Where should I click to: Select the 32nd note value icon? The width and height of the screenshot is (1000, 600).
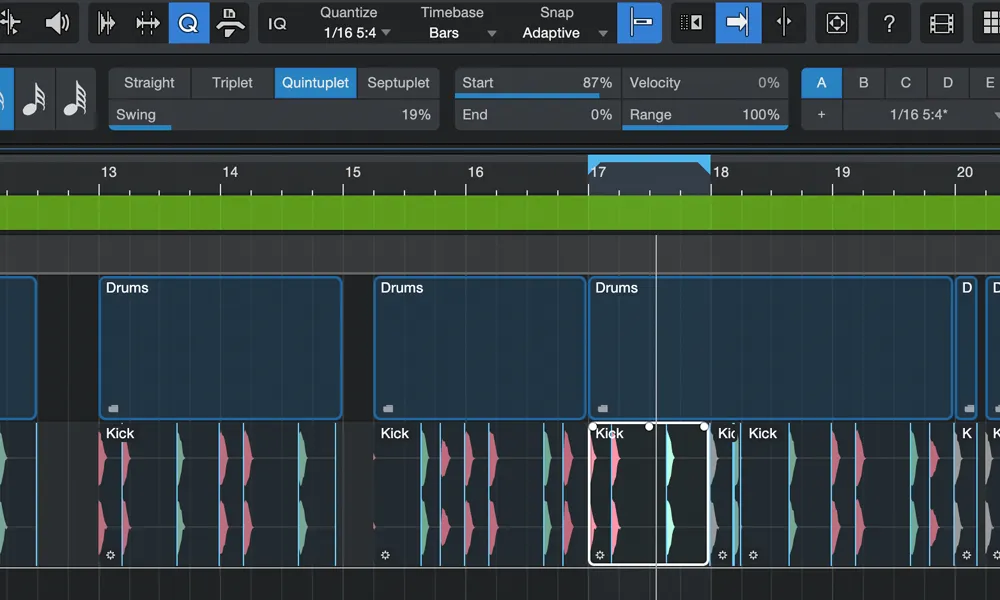point(34,99)
